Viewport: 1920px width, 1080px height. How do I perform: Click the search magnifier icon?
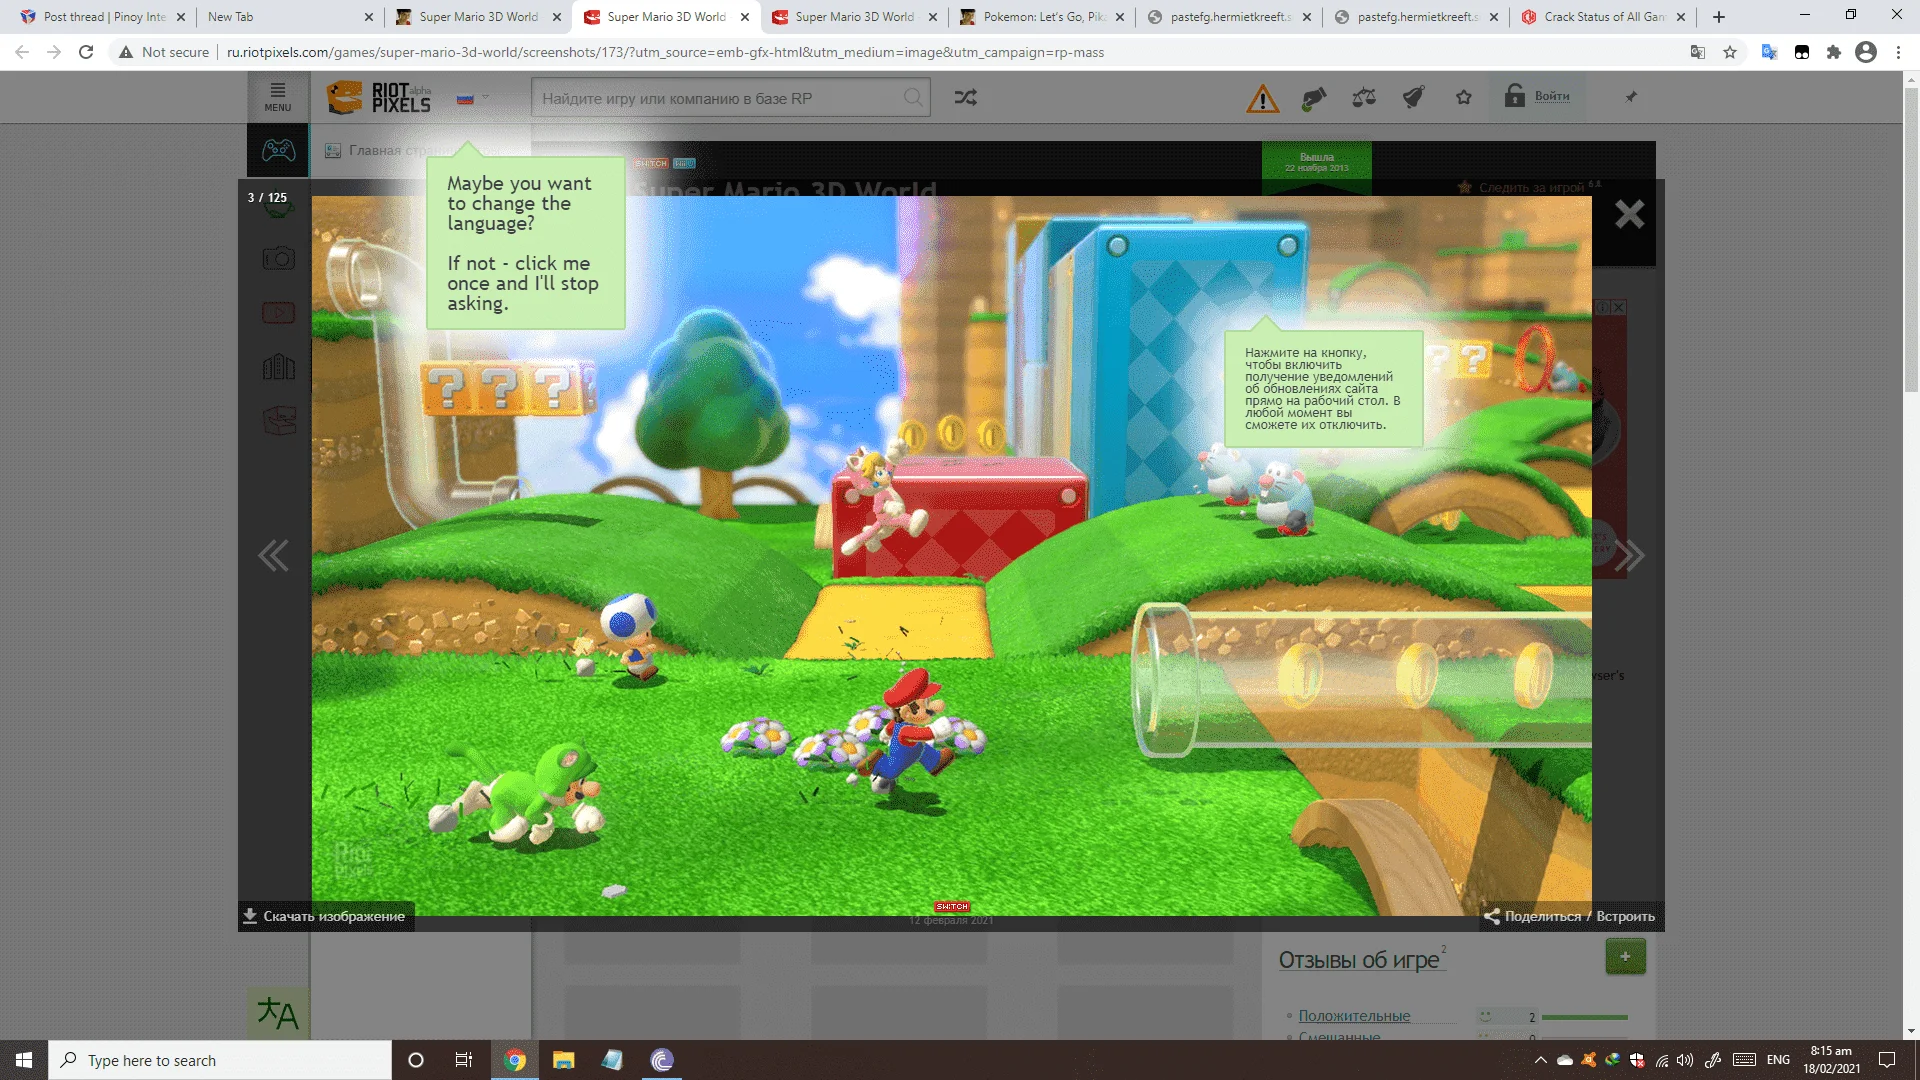[913, 98]
